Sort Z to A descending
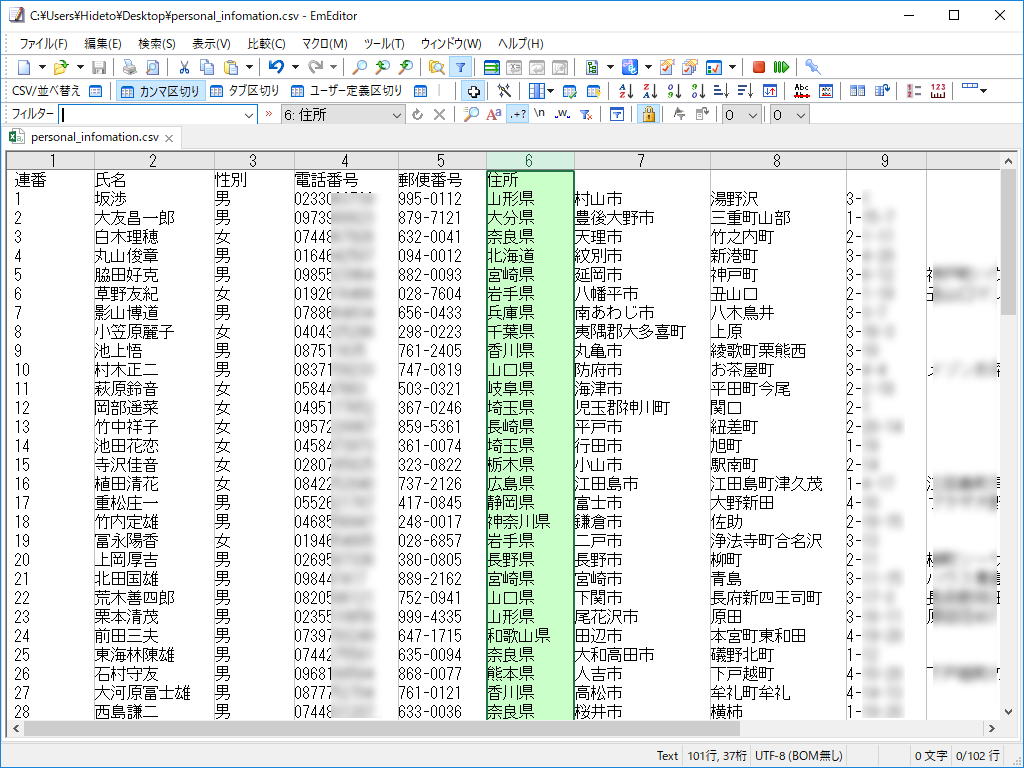Viewport: 1024px width, 768px height. [x=650, y=91]
